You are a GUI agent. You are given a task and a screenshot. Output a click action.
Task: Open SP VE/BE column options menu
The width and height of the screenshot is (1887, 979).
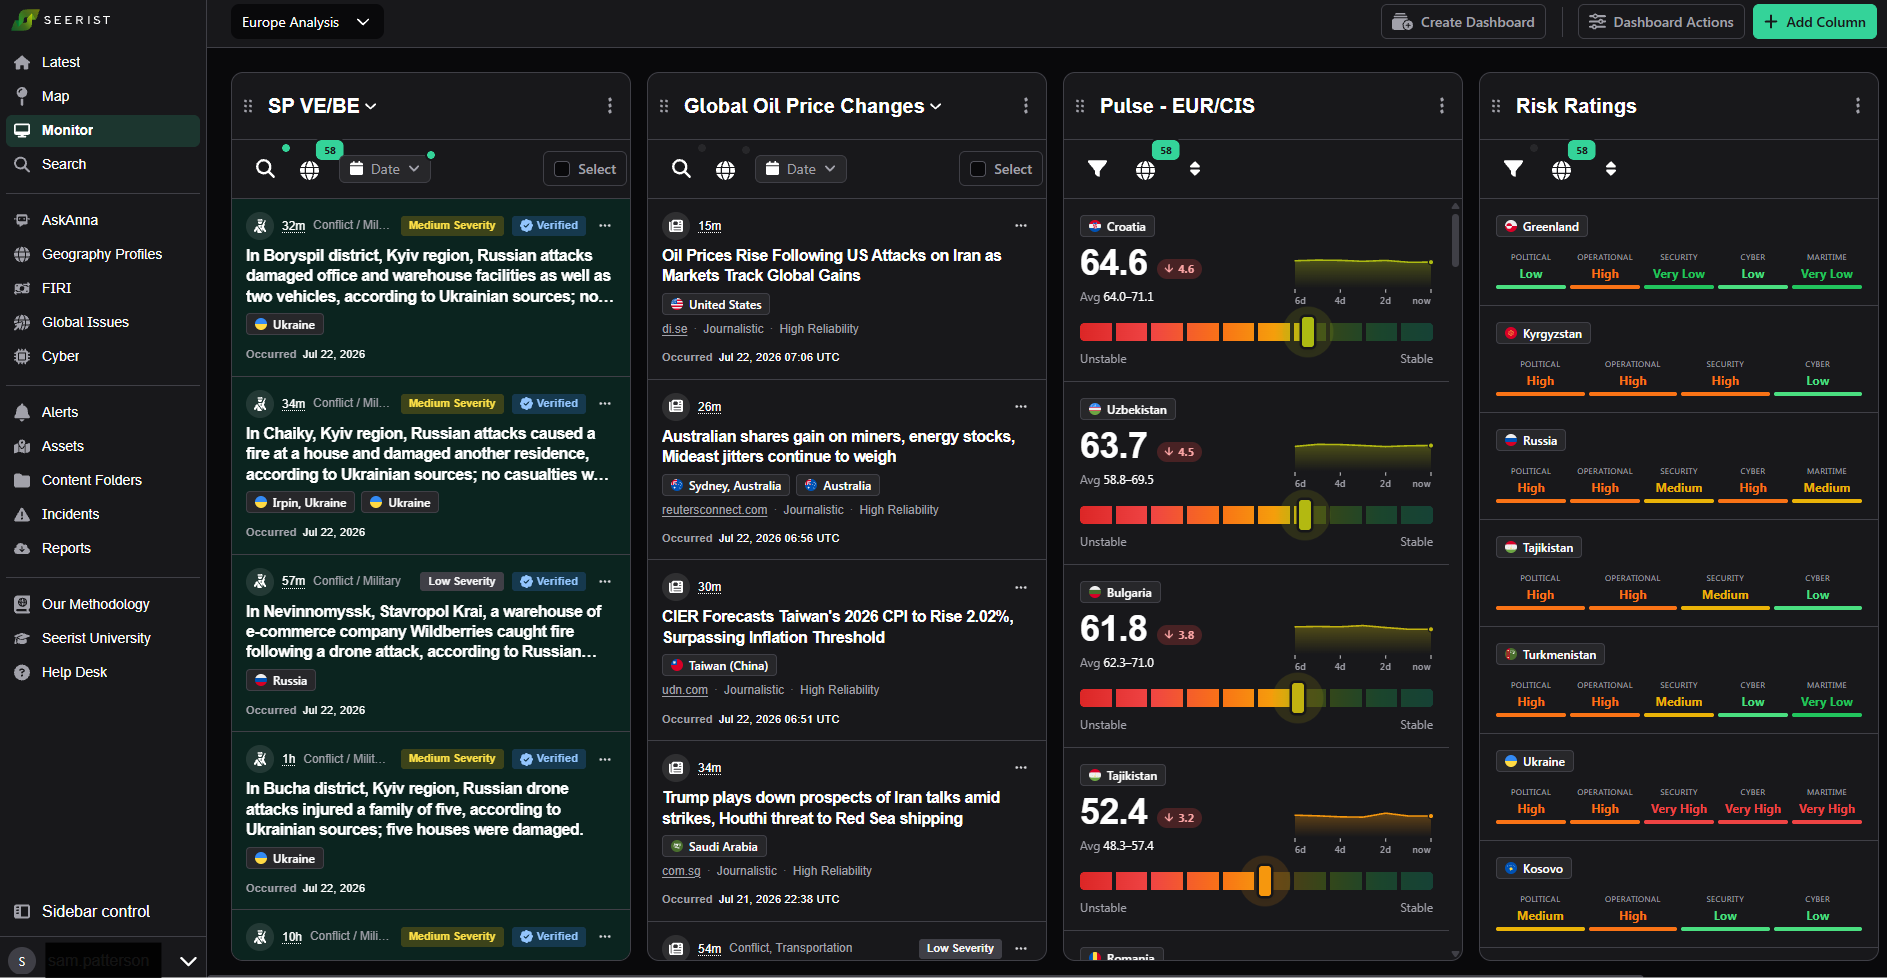click(610, 106)
